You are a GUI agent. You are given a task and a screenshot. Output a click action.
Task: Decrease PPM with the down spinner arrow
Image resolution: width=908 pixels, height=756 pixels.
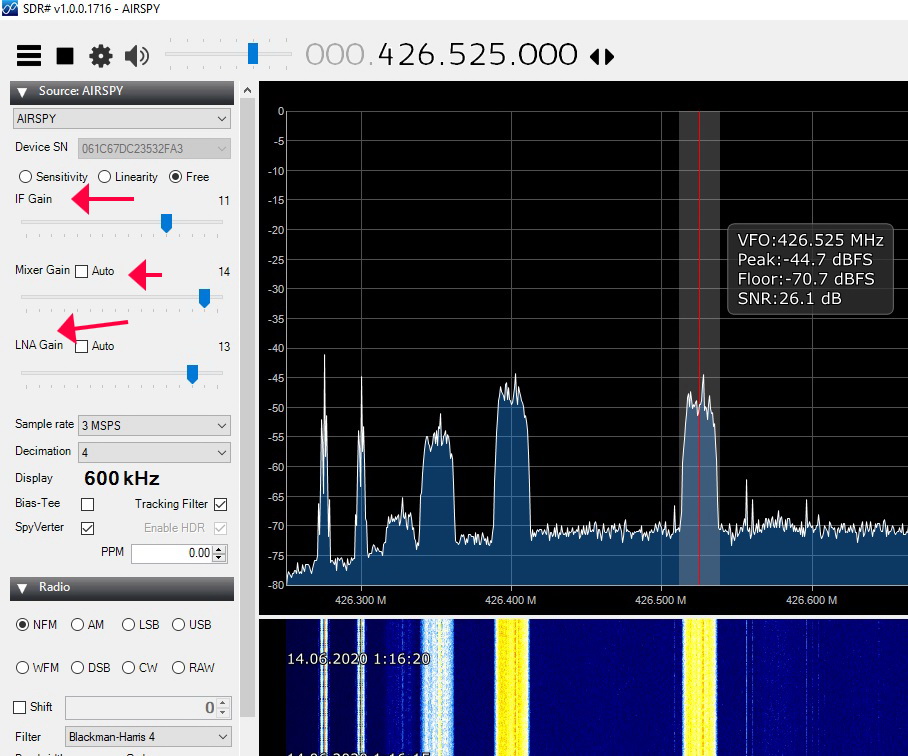219,558
